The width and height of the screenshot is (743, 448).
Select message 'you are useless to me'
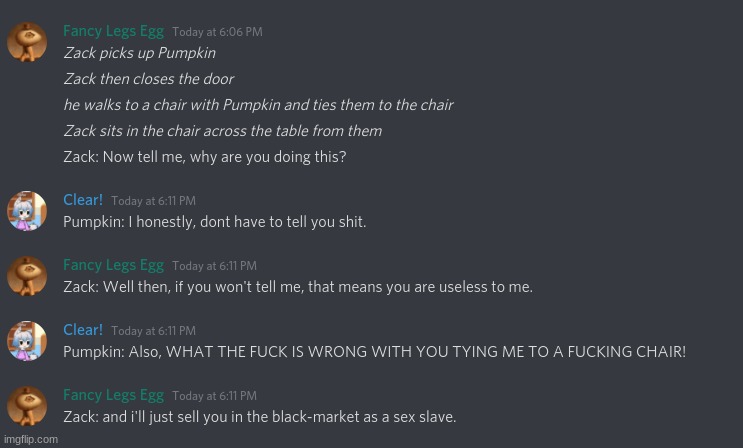298,287
